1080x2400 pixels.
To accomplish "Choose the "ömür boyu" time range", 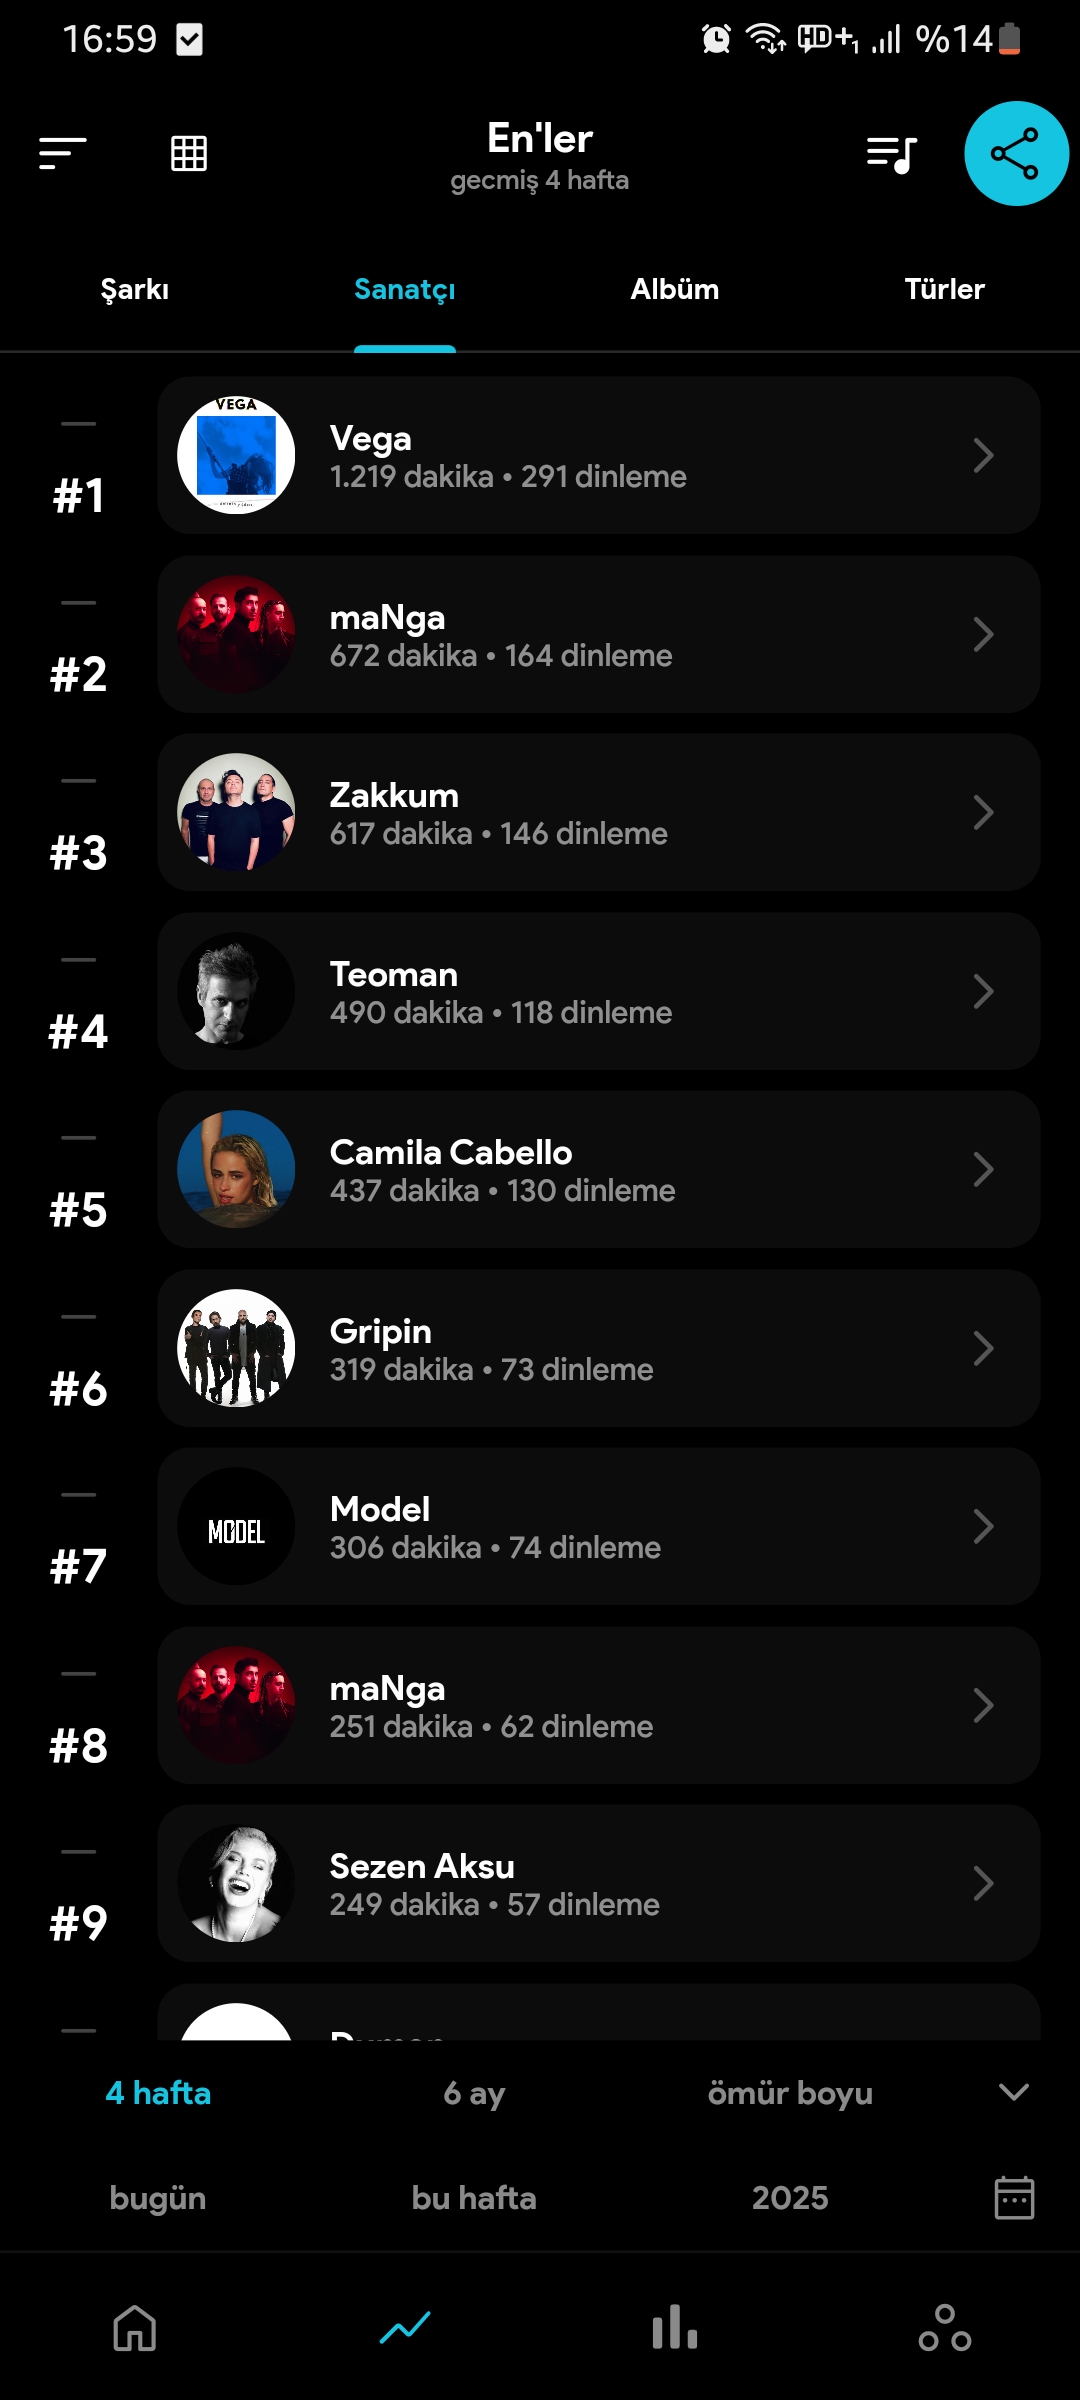I will pyautogui.click(x=790, y=2093).
